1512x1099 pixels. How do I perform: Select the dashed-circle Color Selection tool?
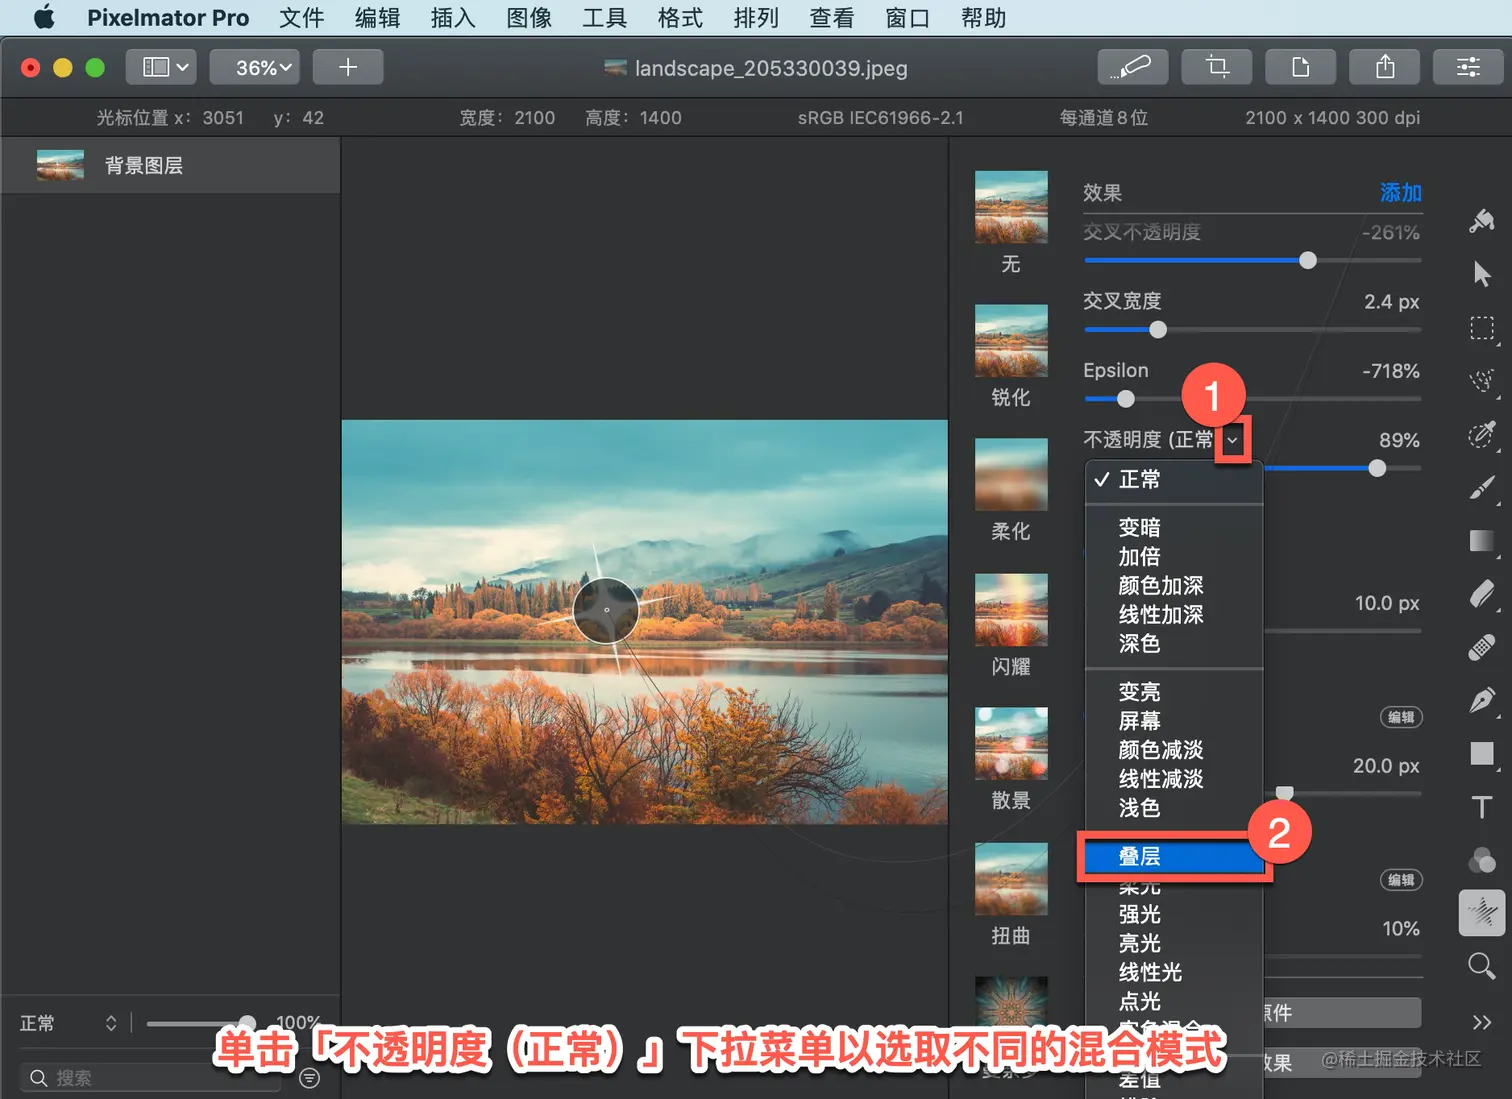1482,434
